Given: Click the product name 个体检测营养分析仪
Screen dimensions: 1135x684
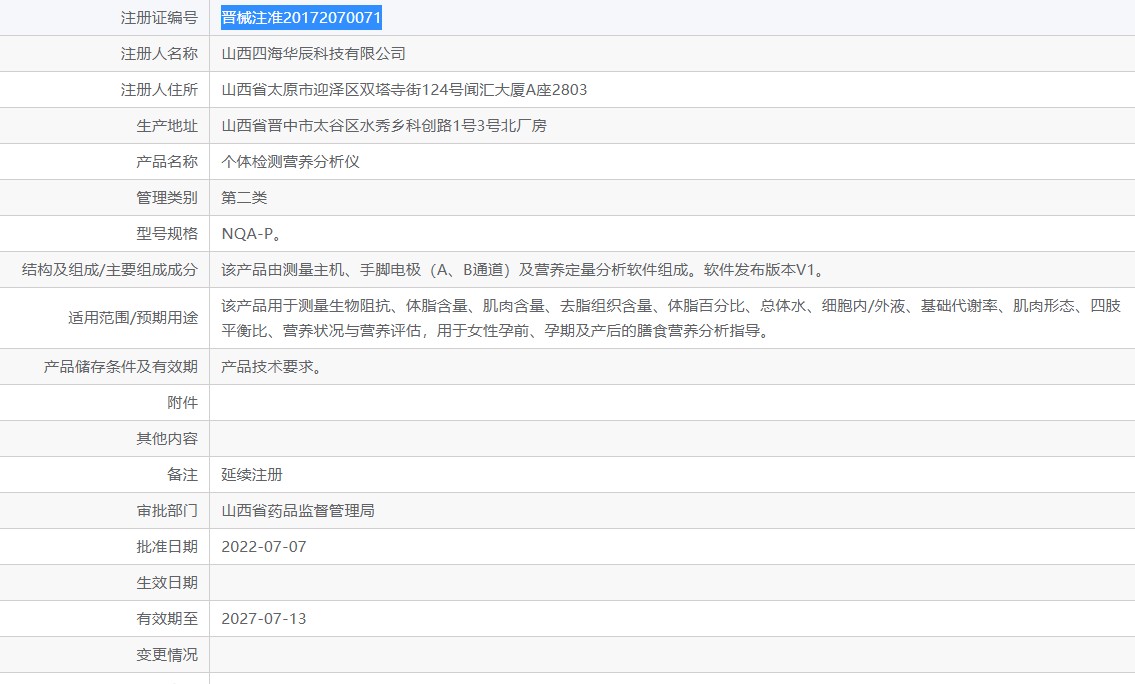Looking at the screenshot, I should coord(290,162).
